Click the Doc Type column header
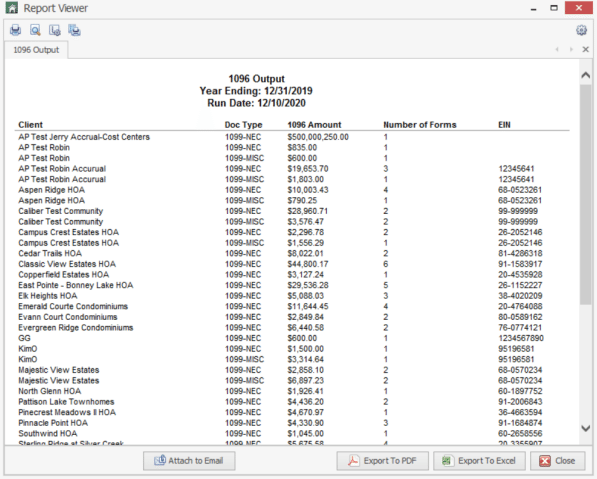 243,125
